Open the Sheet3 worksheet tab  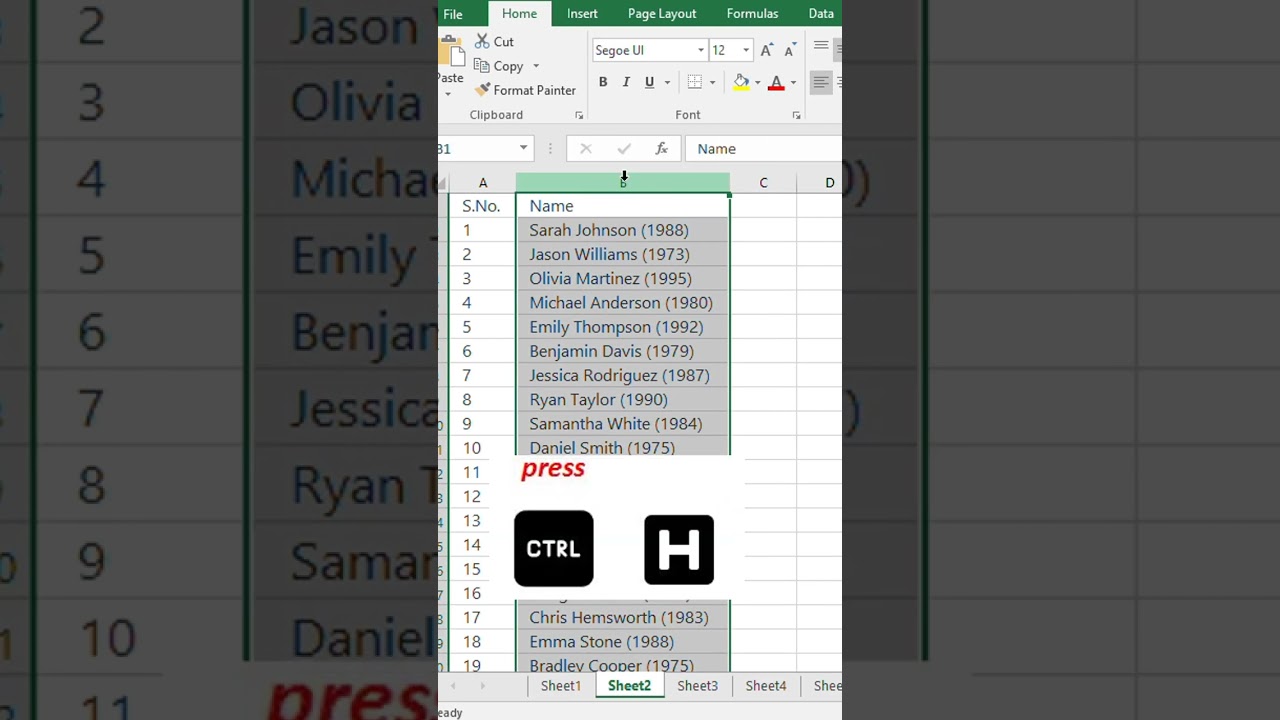(x=697, y=686)
